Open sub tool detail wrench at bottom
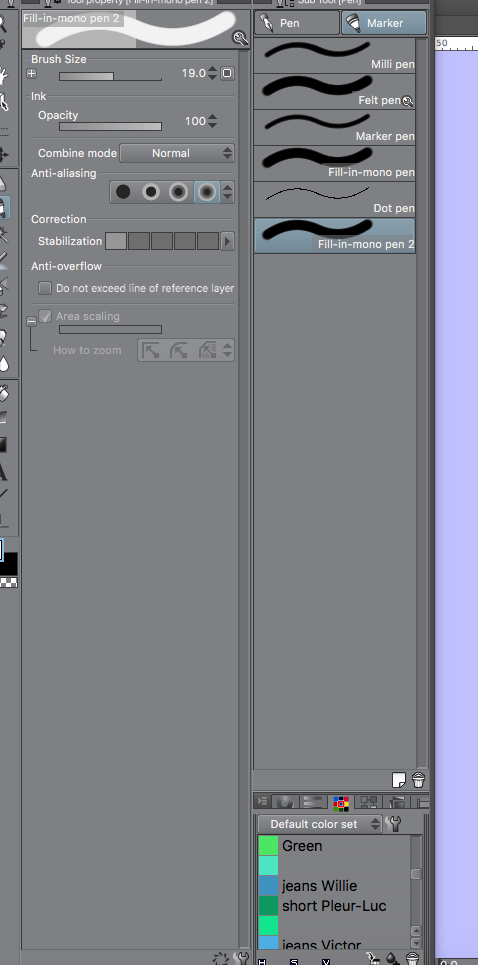 point(242,958)
